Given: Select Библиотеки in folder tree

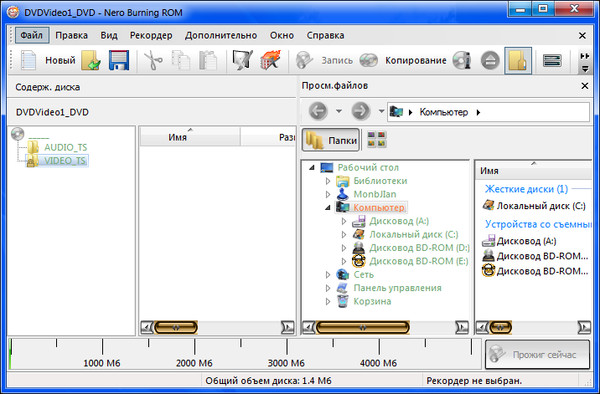Looking at the screenshot, I should [380, 181].
